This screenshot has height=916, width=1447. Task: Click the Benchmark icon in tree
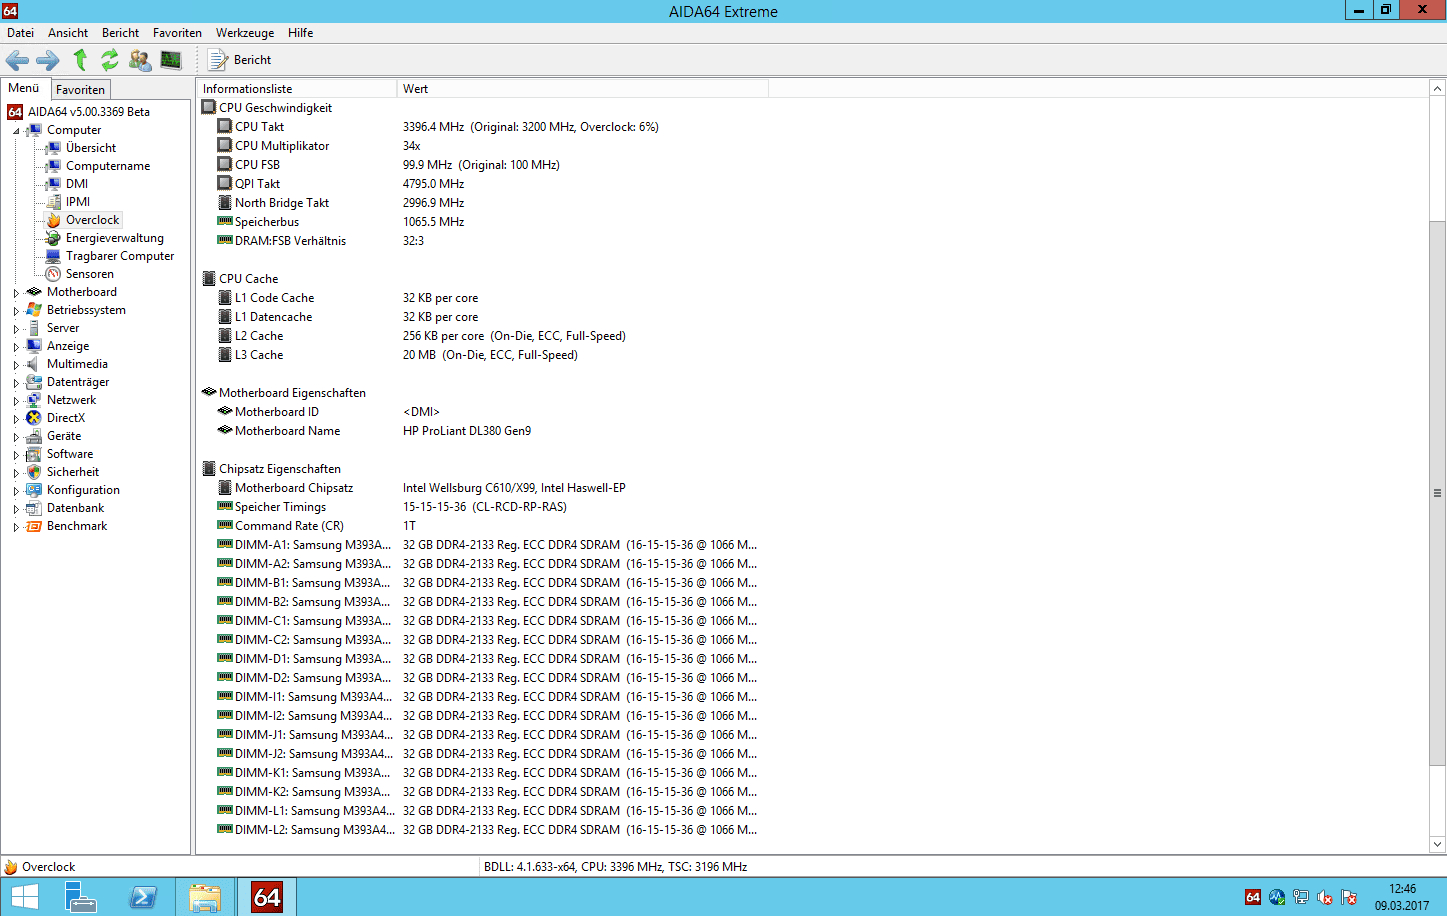(x=34, y=526)
